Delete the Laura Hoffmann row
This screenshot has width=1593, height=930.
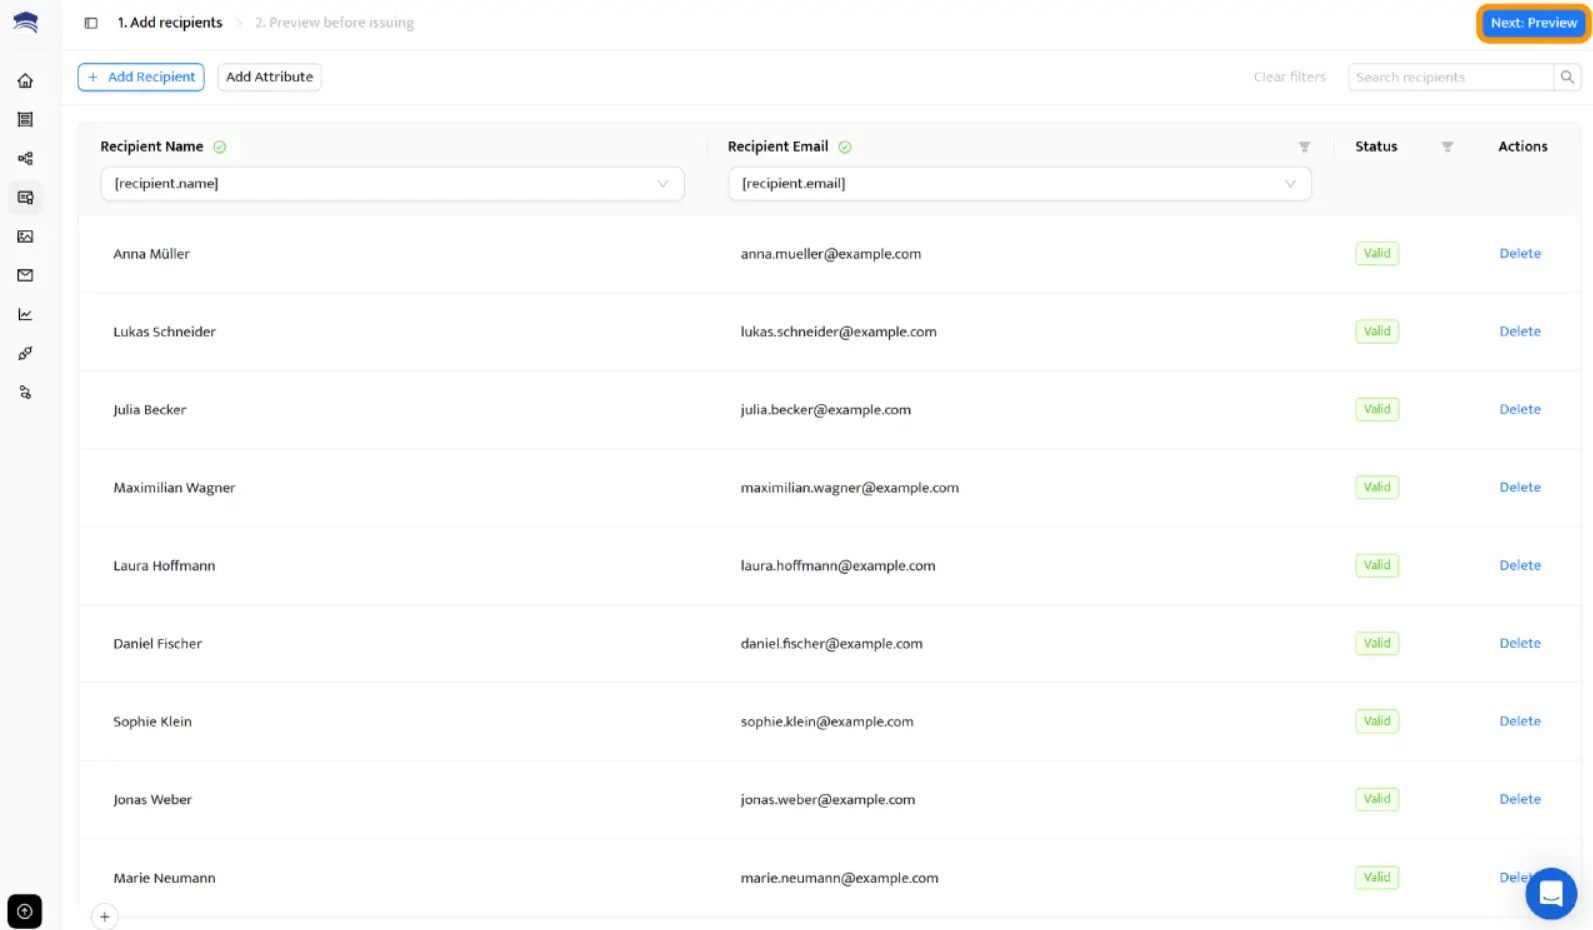click(1519, 566)
